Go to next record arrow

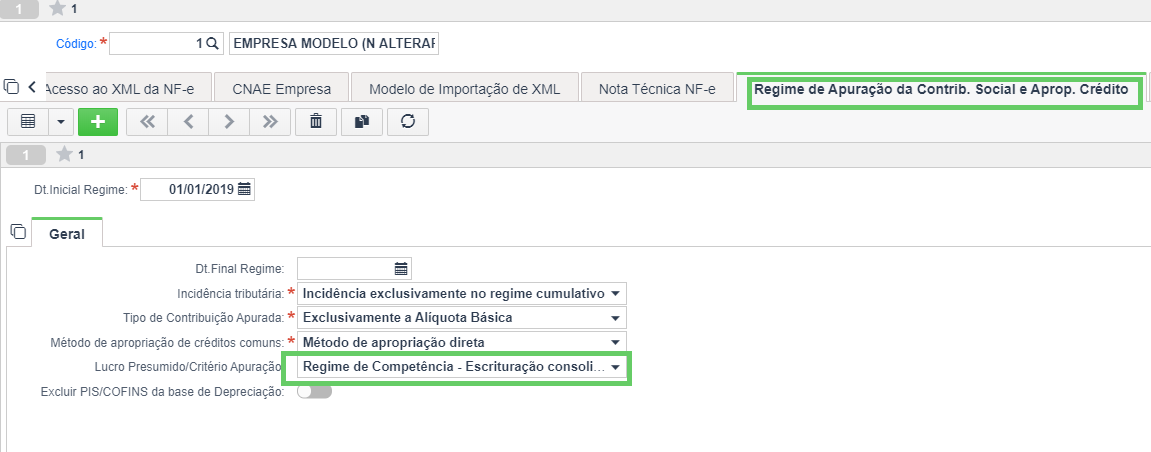[229, 122]
